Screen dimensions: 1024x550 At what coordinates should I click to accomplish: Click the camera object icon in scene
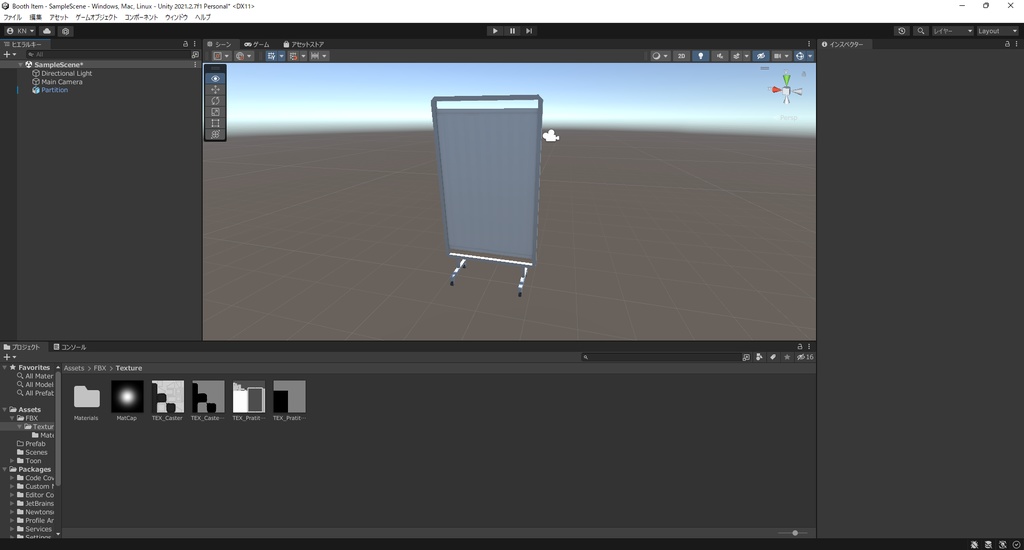coord(551,136)
